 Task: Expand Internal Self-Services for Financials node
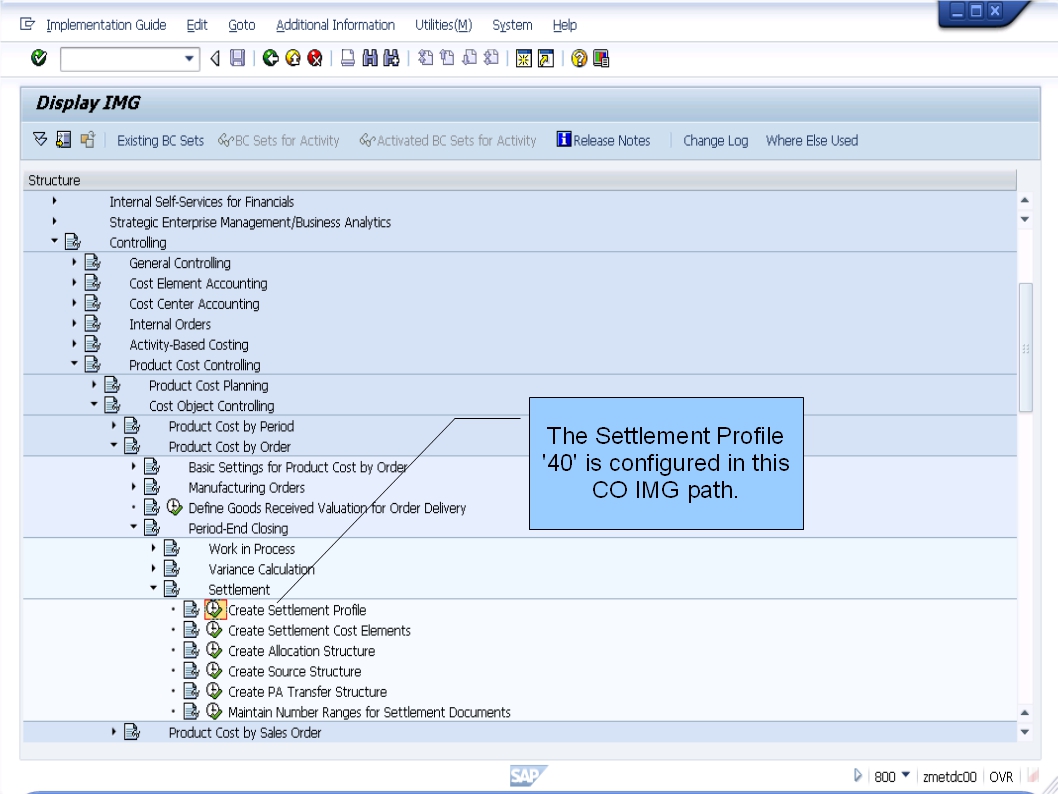(x=55, y=200)
